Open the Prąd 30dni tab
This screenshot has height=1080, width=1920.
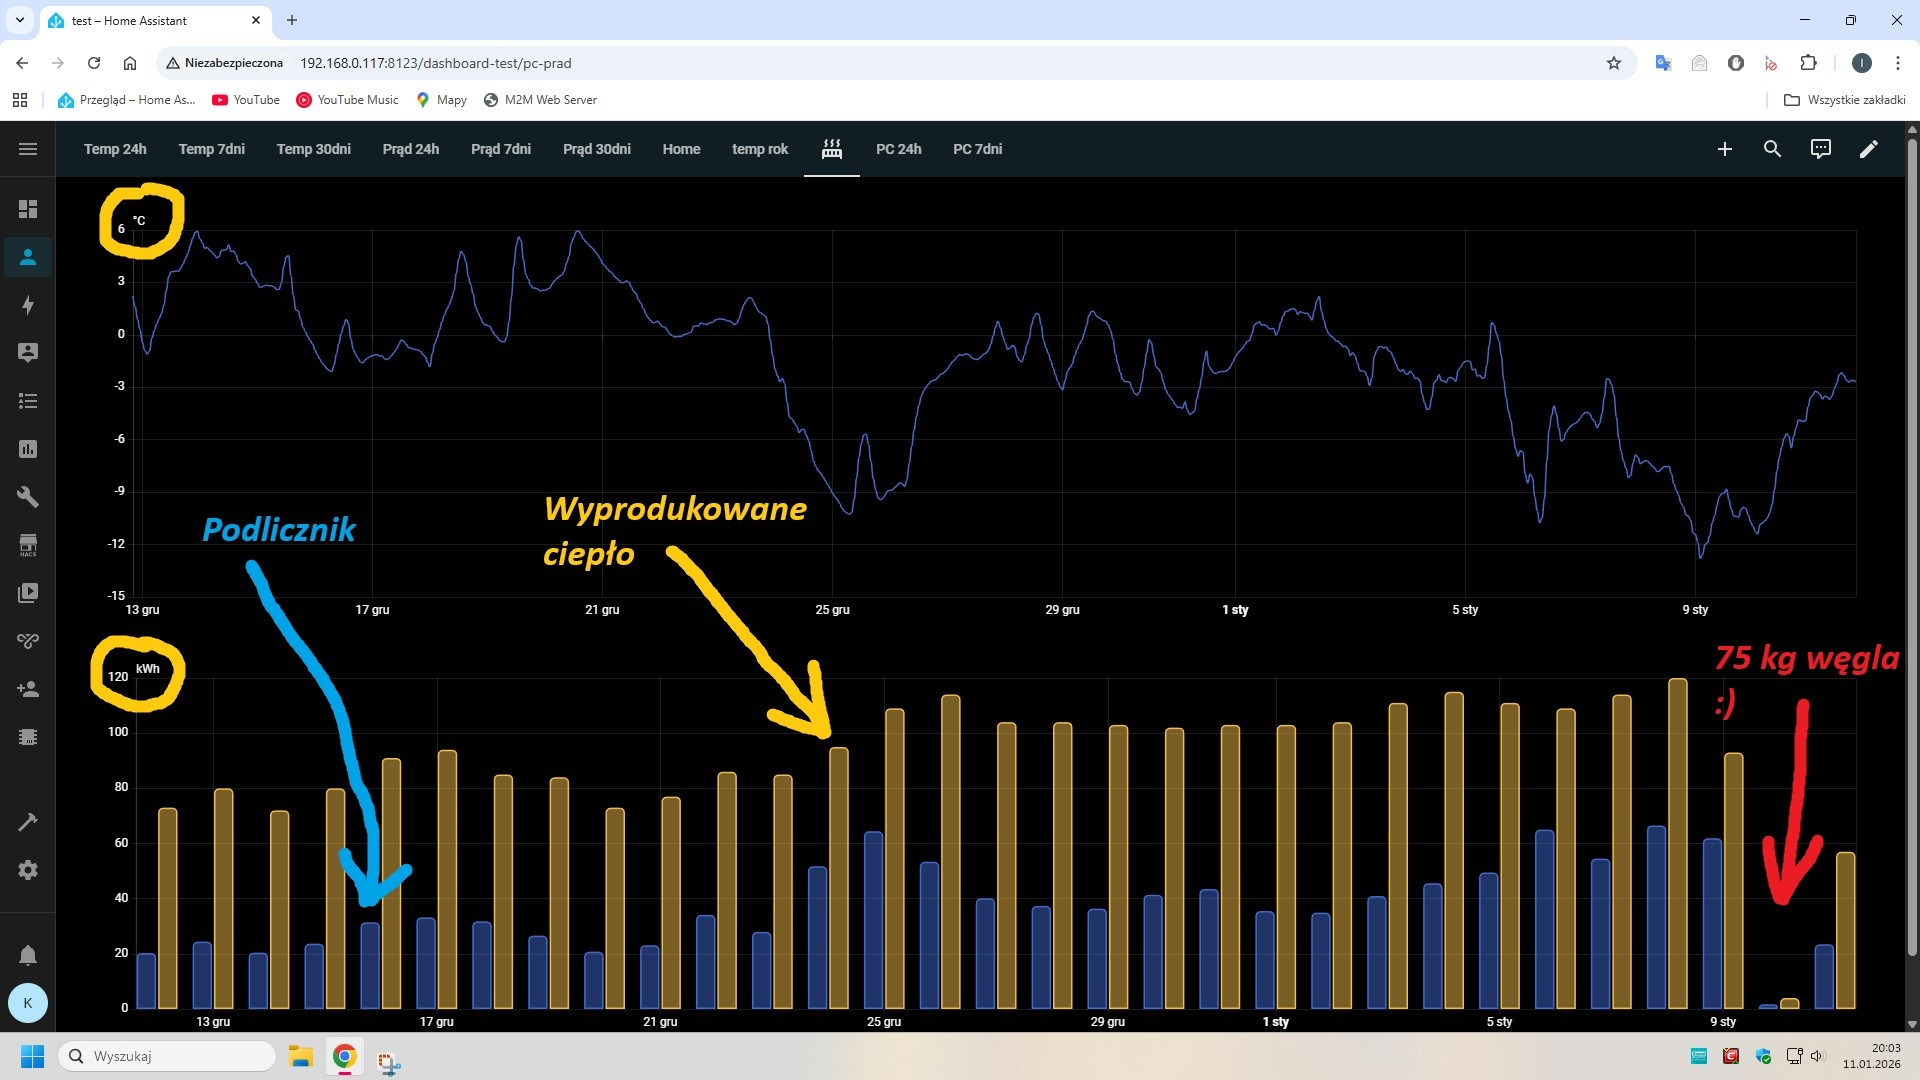[596, 149]
